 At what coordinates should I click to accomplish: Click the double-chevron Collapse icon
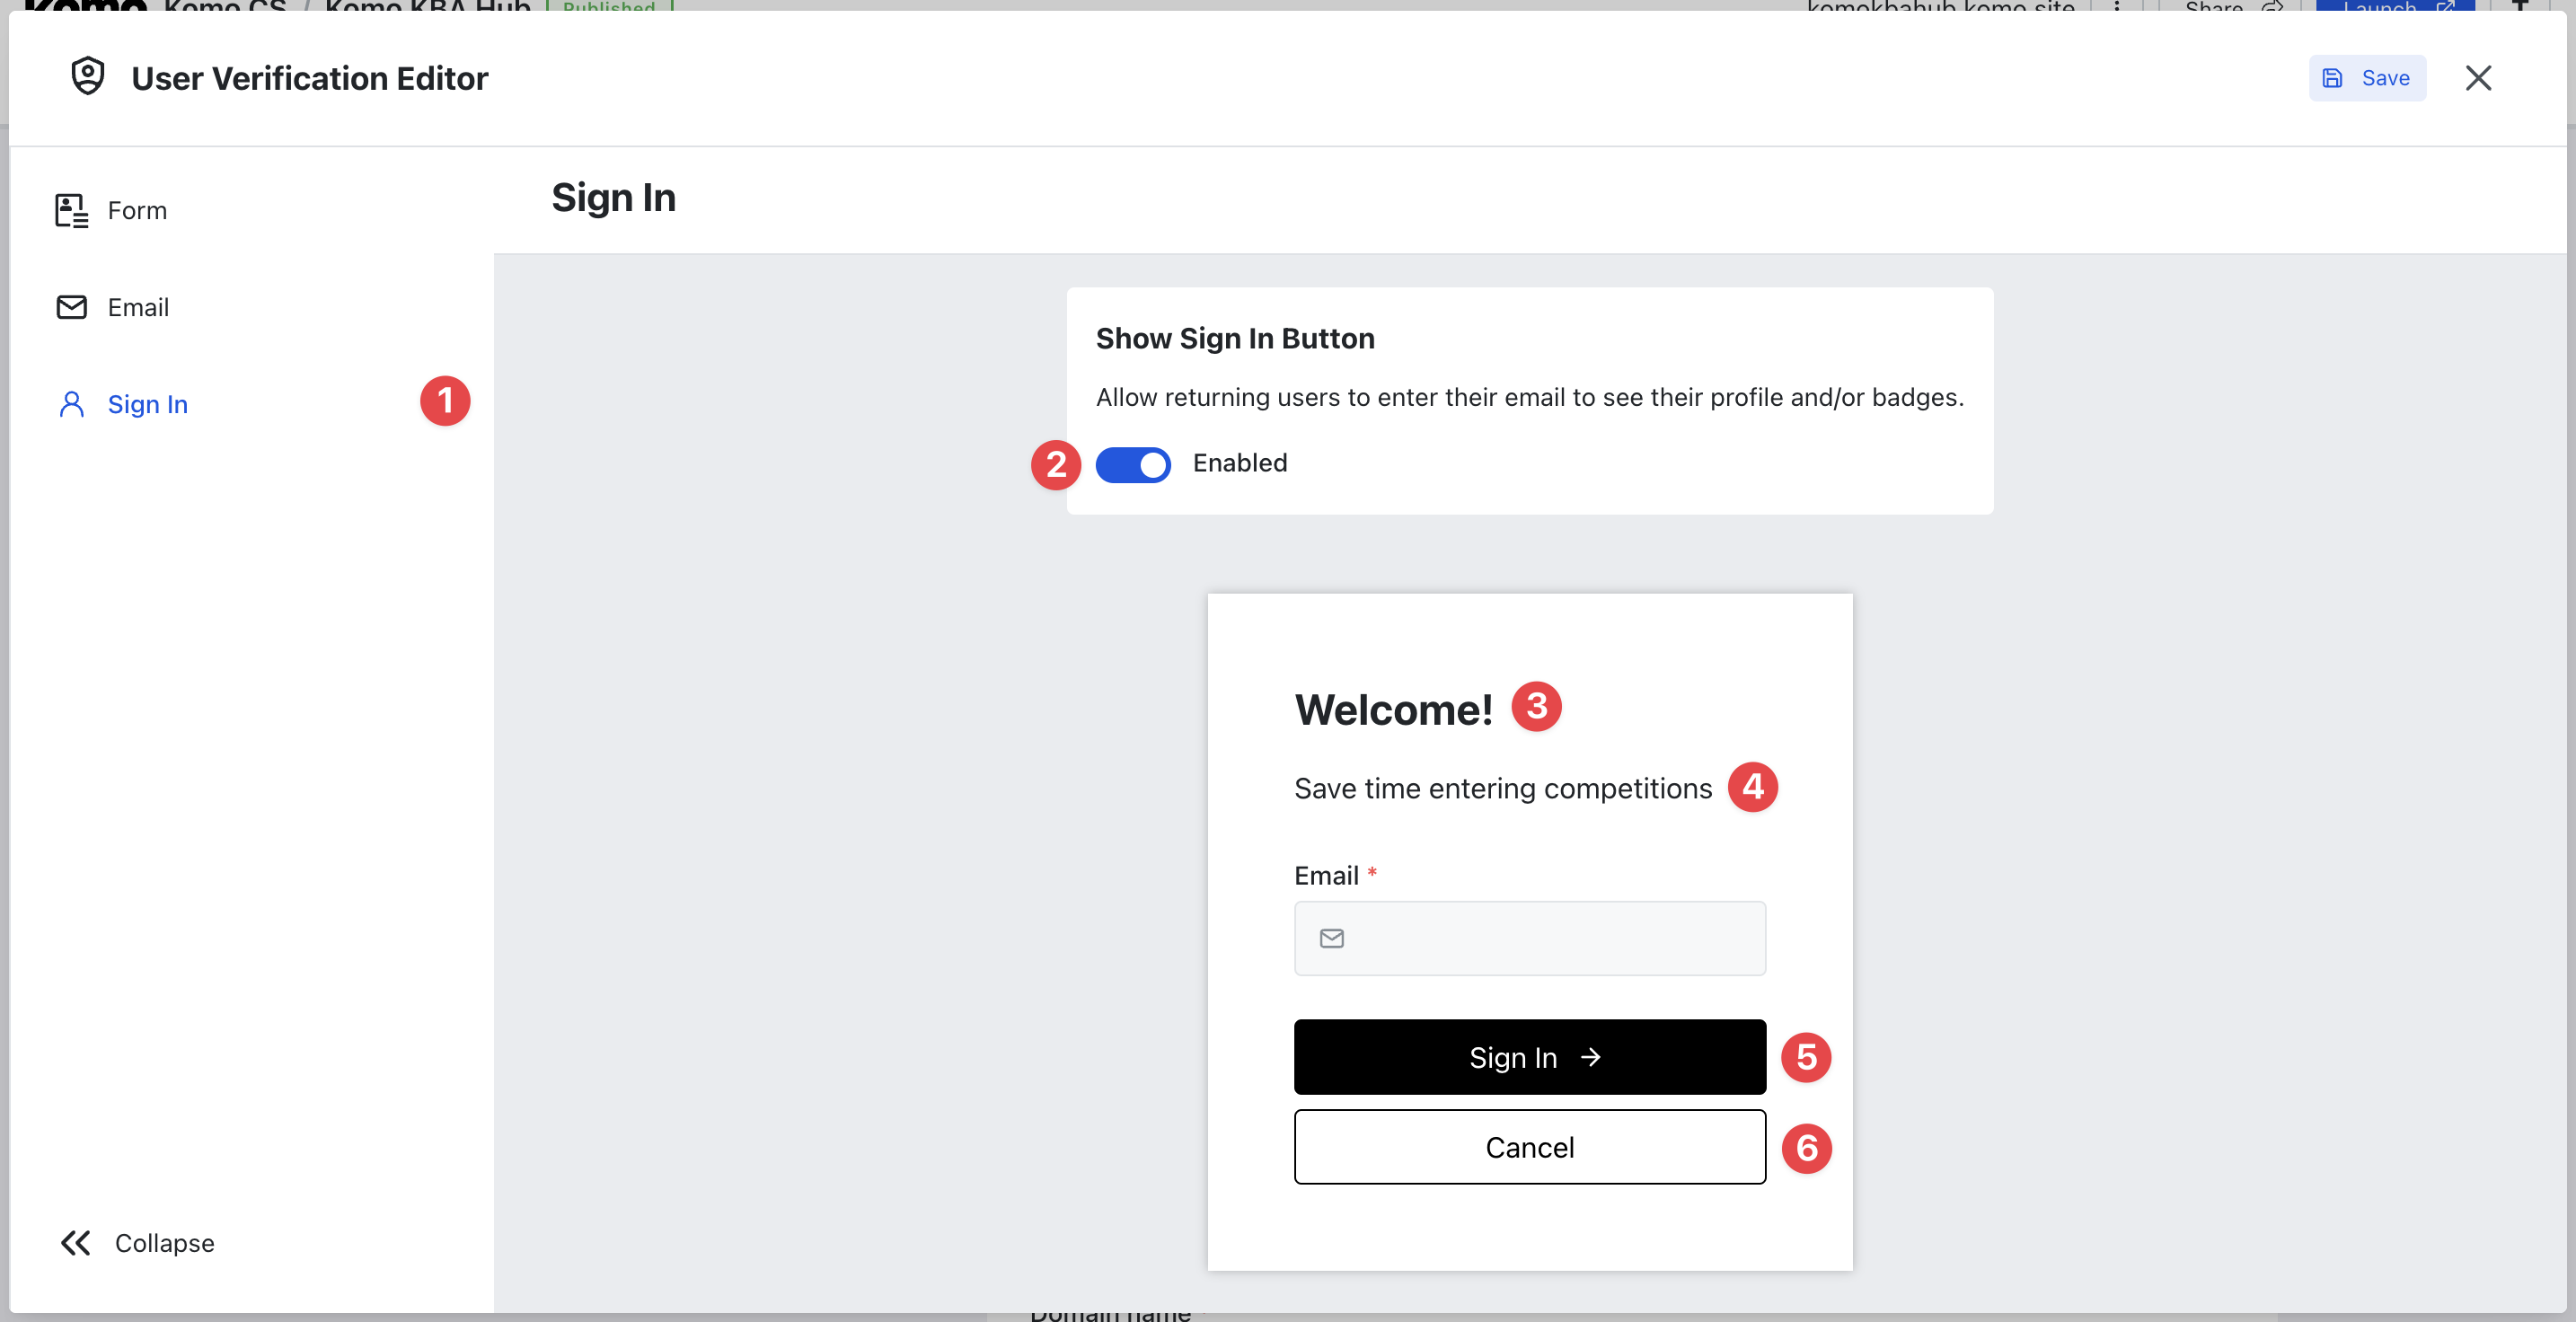pos(75,1243)
